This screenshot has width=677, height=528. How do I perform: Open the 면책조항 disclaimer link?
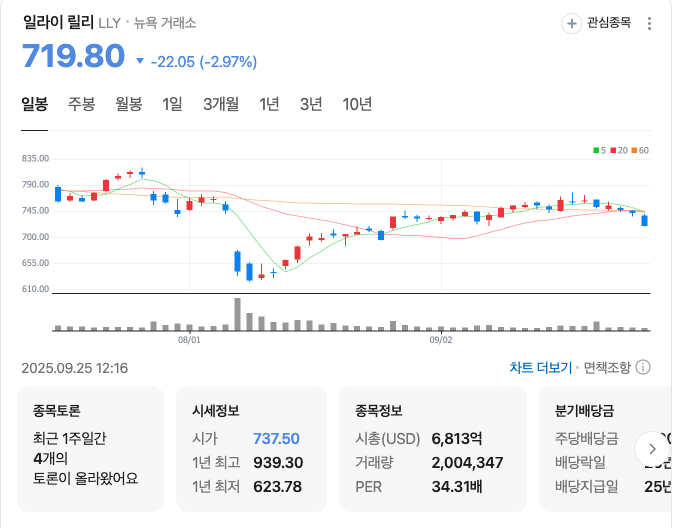(x=607, y=368)
